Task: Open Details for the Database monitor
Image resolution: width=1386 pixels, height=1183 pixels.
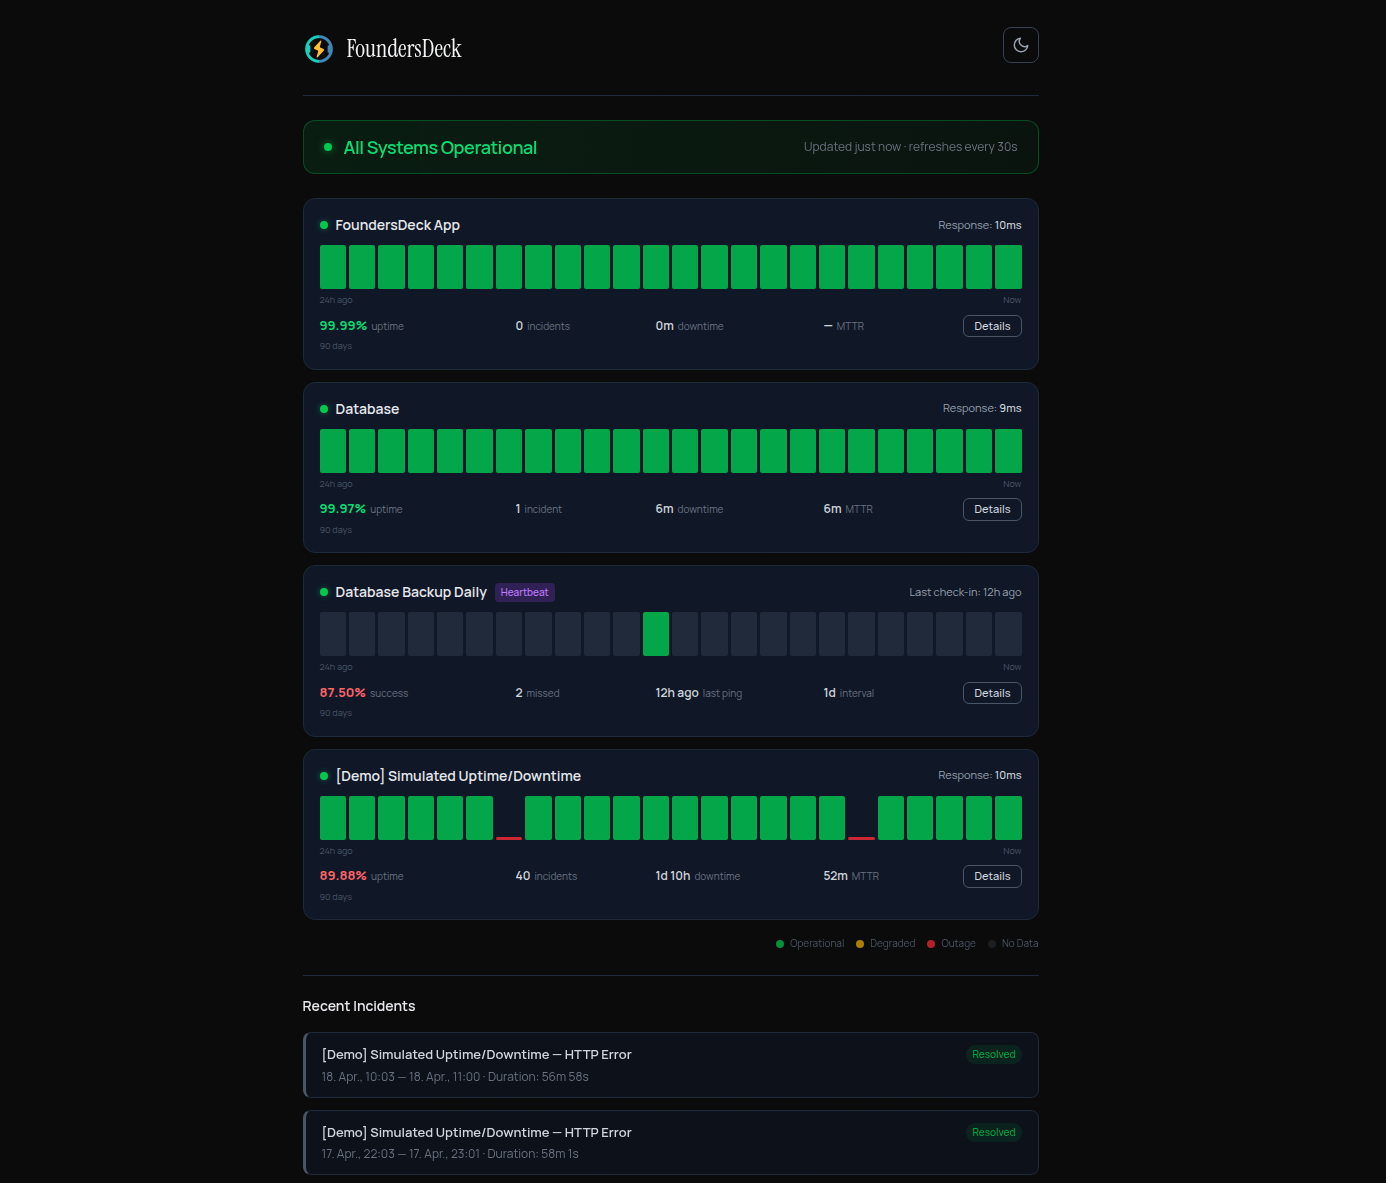Action: click(991, 509)
